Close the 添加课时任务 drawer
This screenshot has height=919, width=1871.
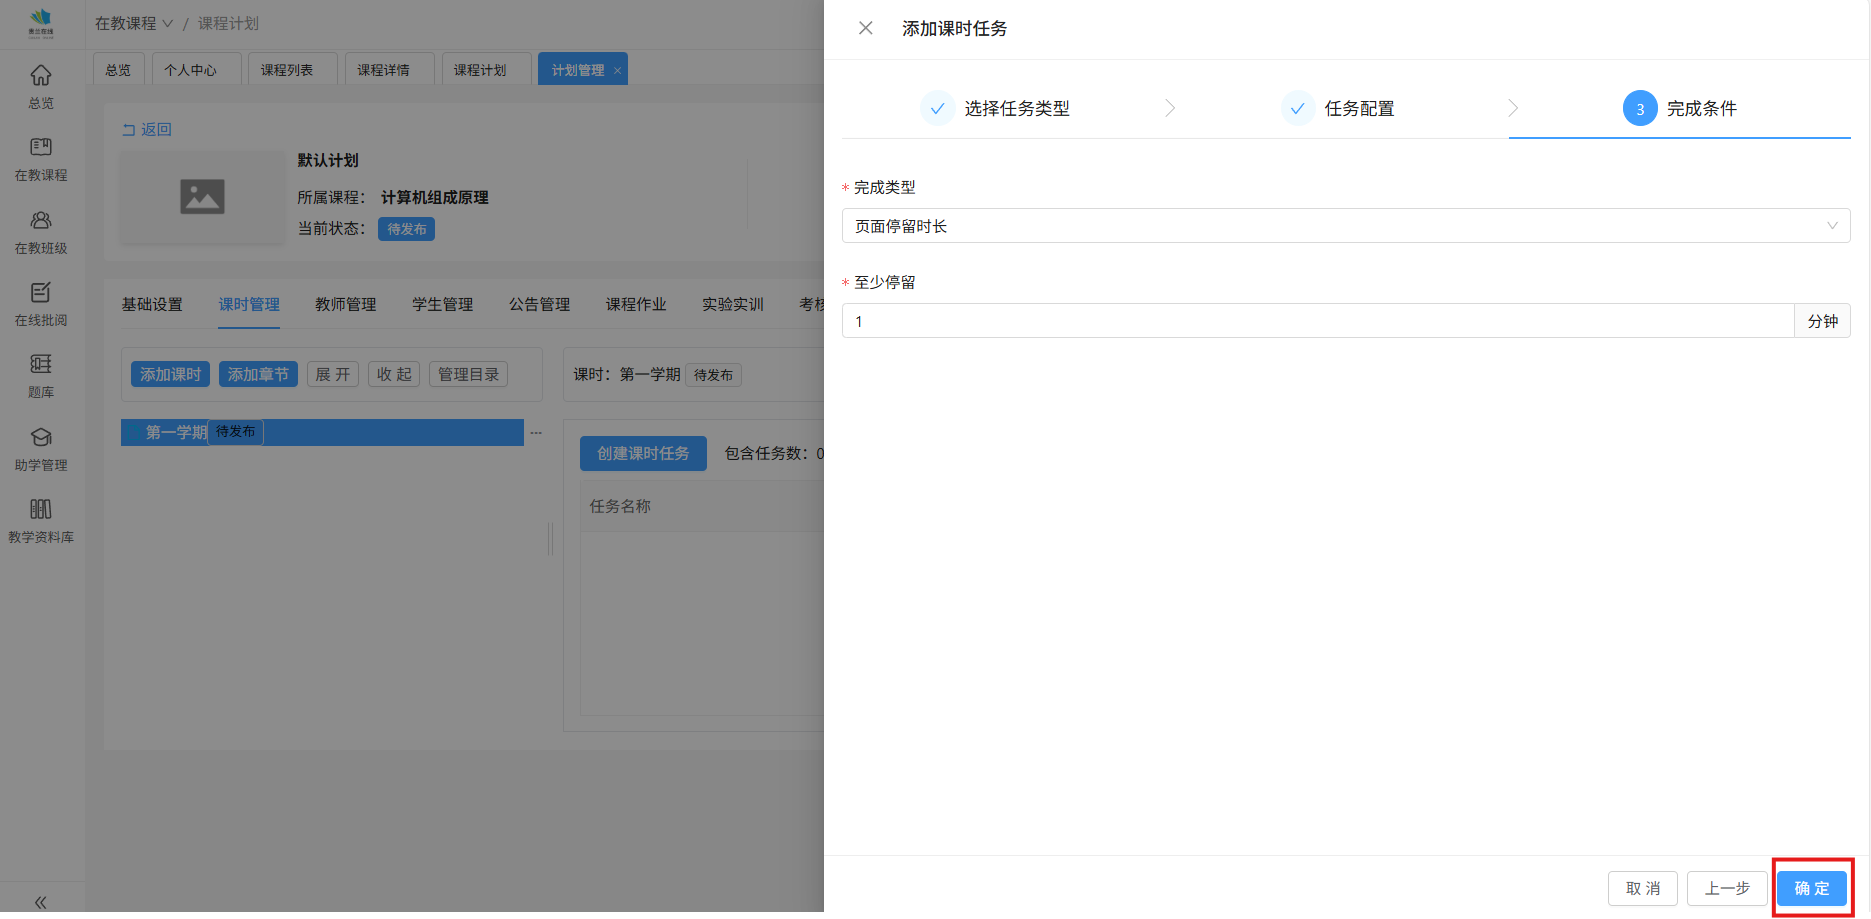(866, 28)
